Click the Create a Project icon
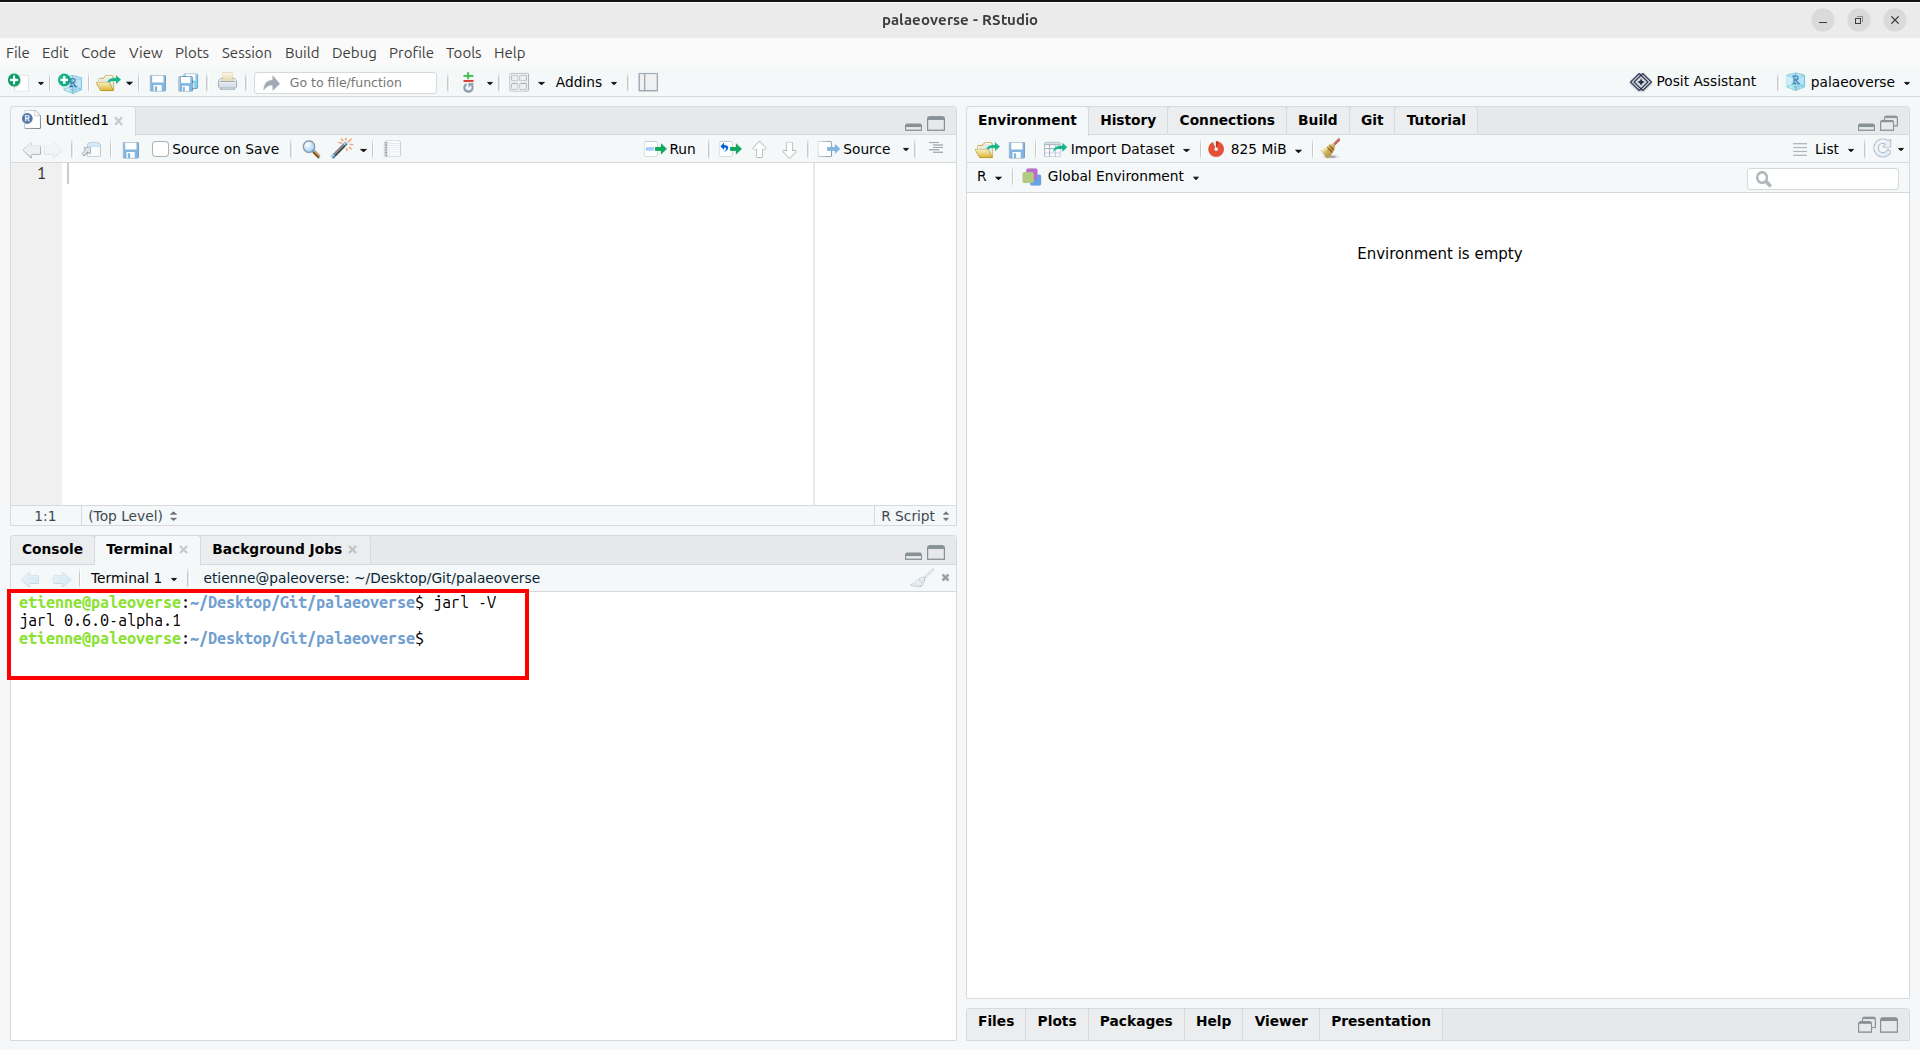The width and height of the screenshot is (1920, 1050). 69,82
